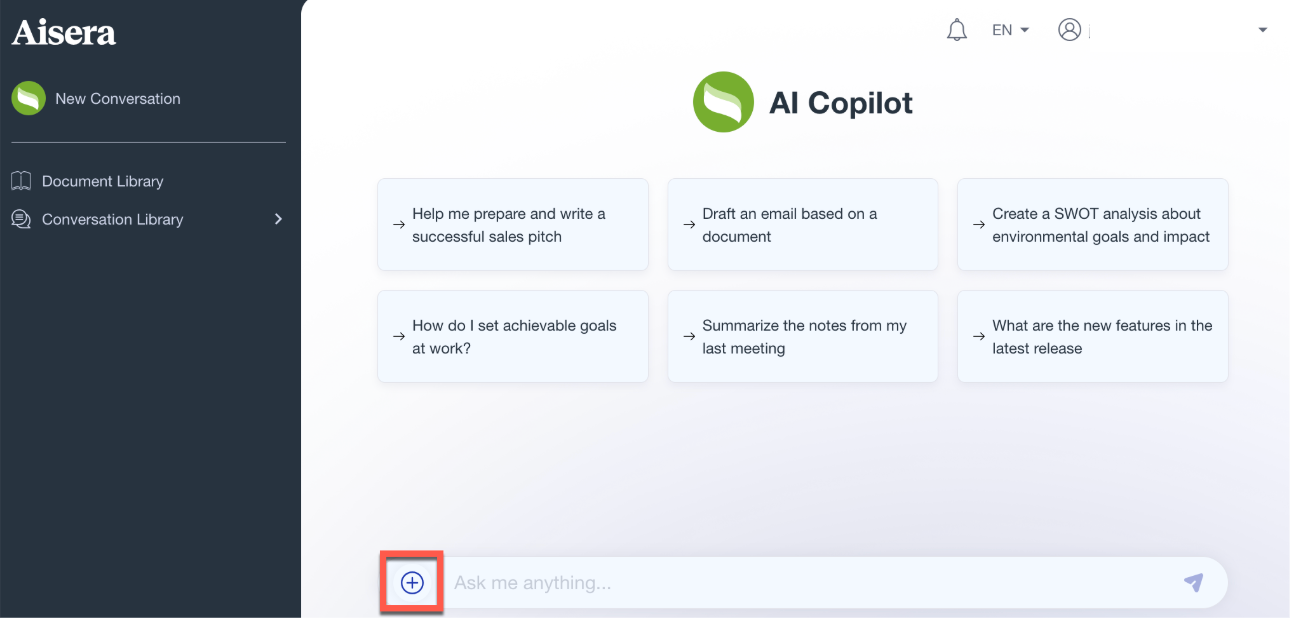Screen dimensions: 1290x618
Task: Select the latest release features prompt
Action: tap(1092, 337)
